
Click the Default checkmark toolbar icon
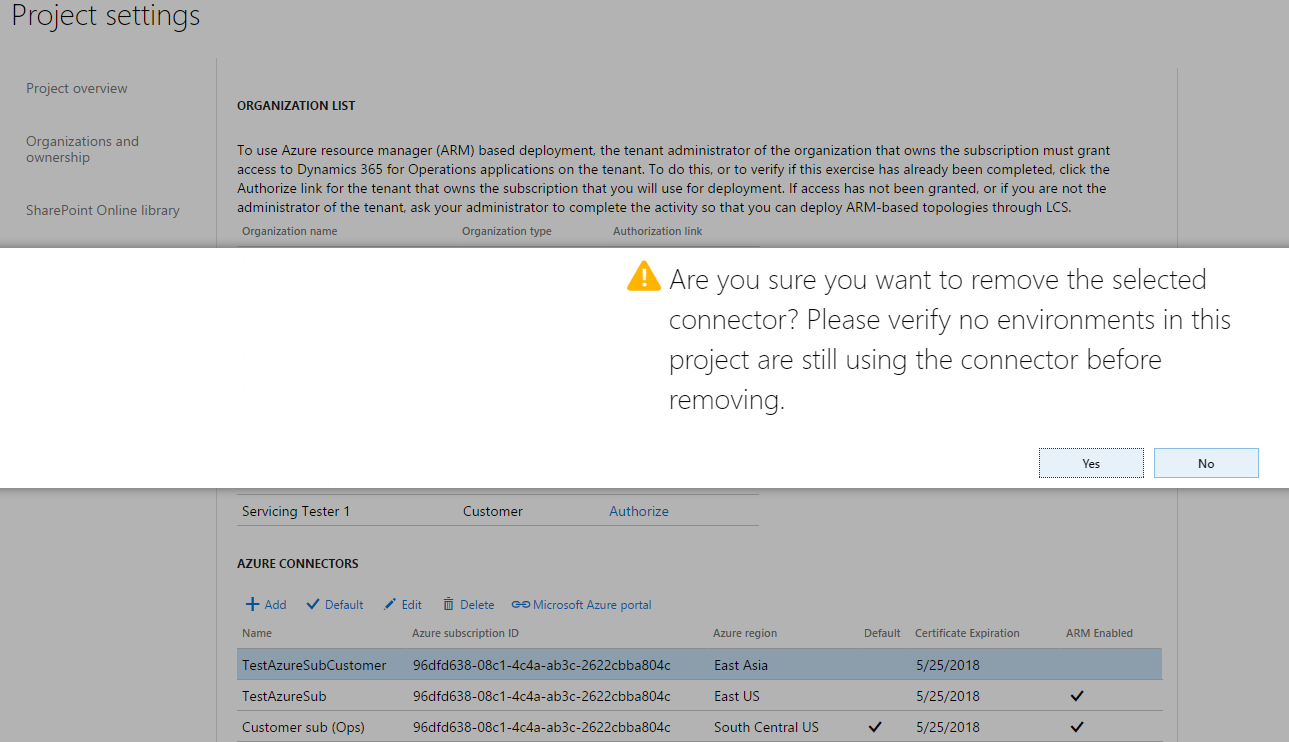(313, 604)
